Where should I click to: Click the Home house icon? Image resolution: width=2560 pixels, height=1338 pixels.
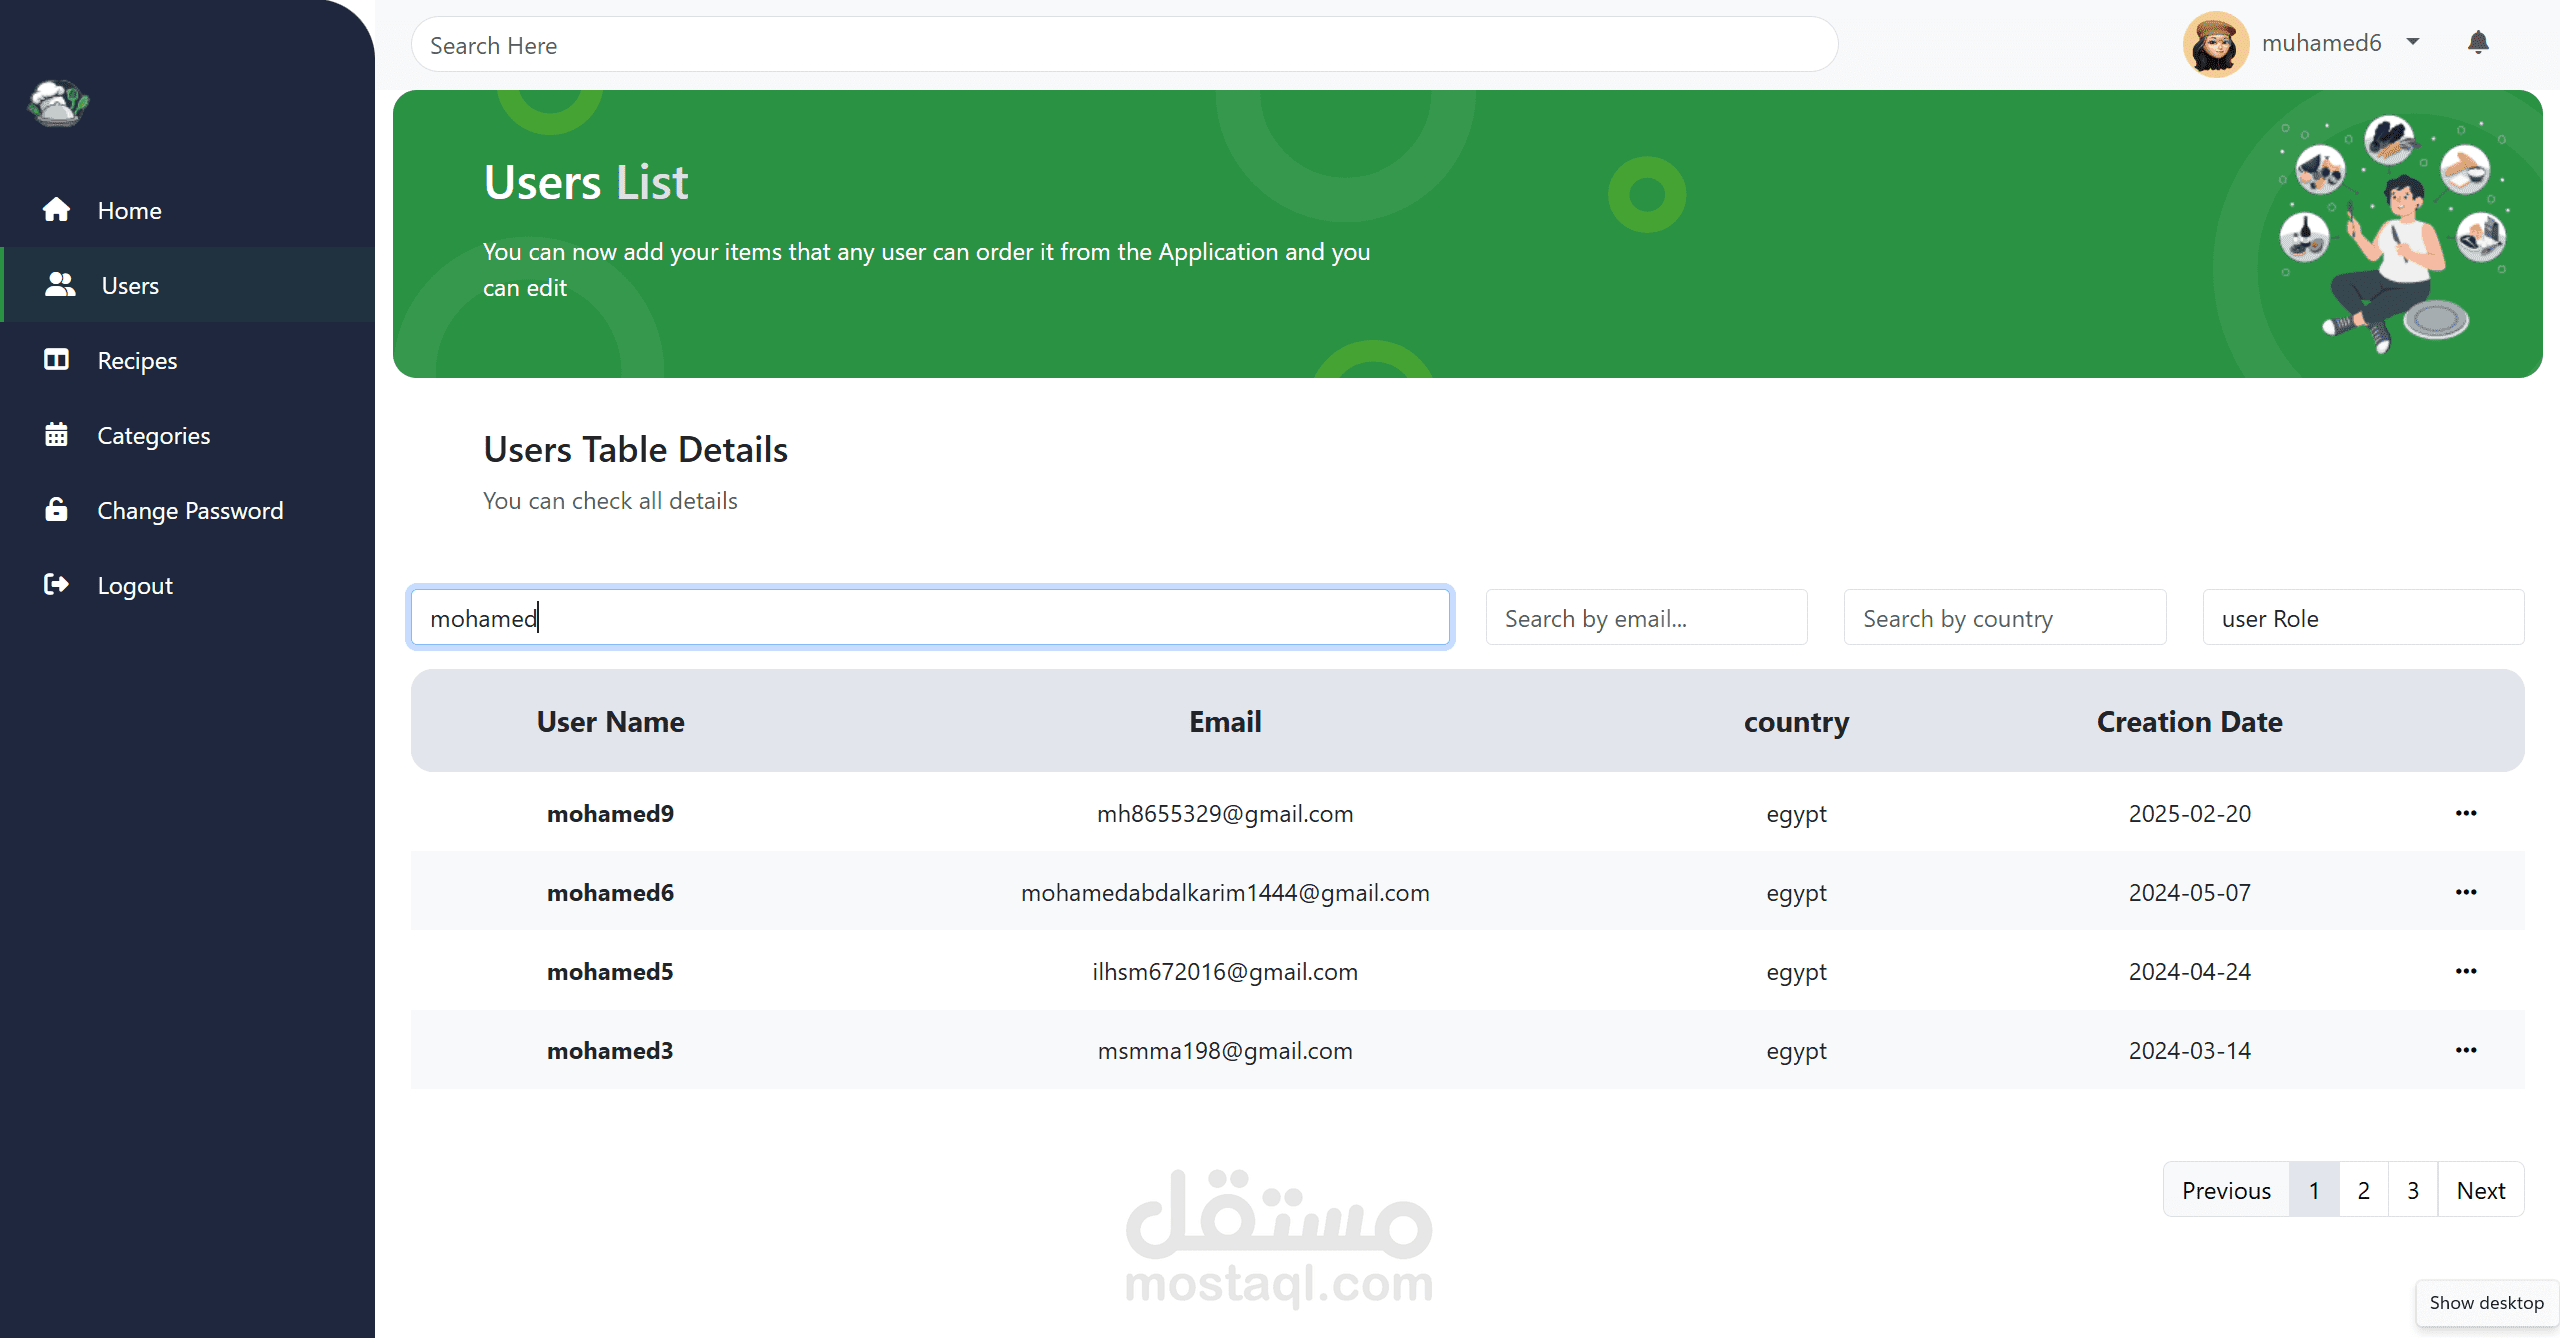coord(56,209)
